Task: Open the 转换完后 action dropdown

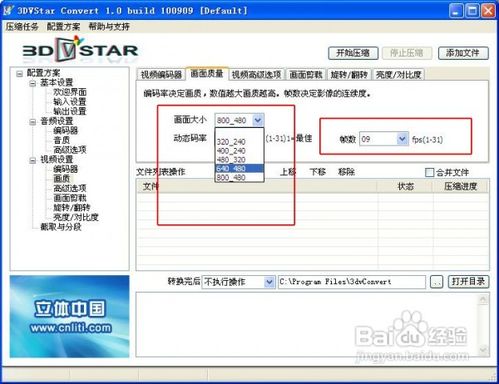Action: click(x=269, y=282)
